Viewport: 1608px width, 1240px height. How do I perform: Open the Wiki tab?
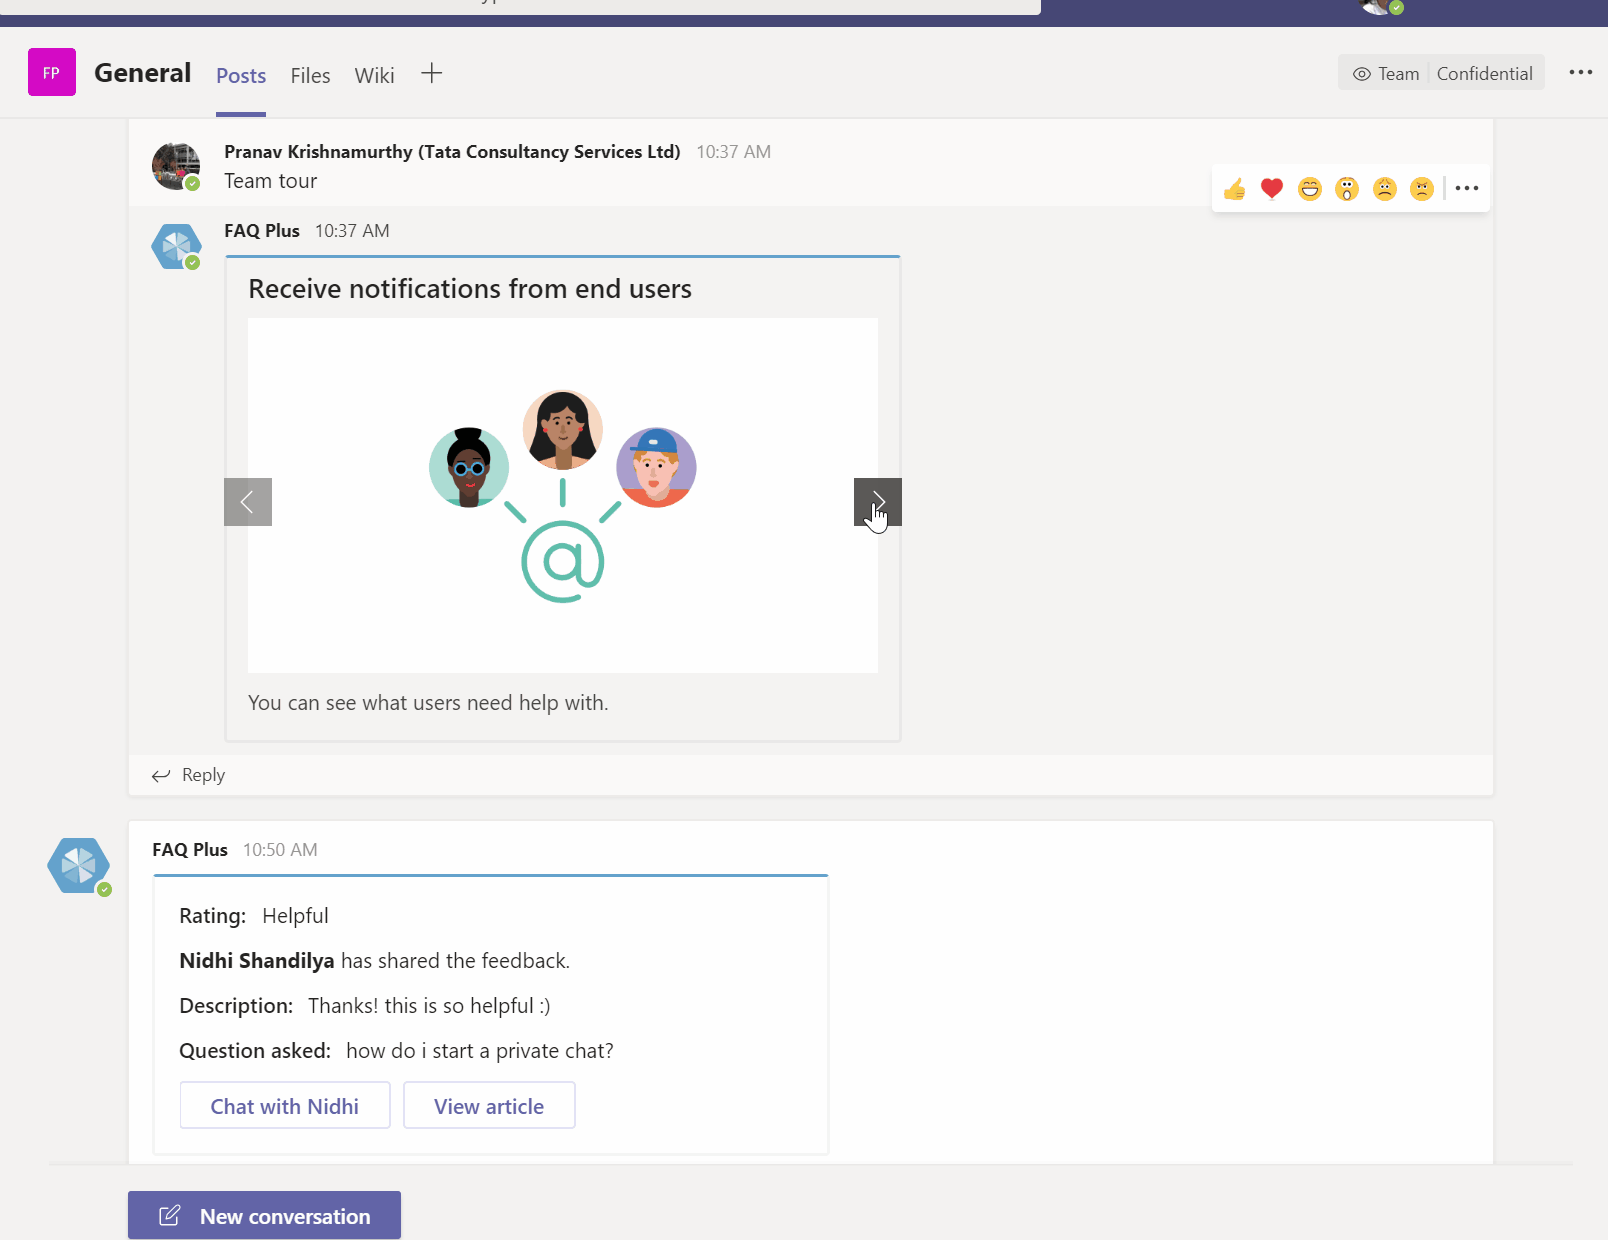pyautogui.click(x=374, y=75)
